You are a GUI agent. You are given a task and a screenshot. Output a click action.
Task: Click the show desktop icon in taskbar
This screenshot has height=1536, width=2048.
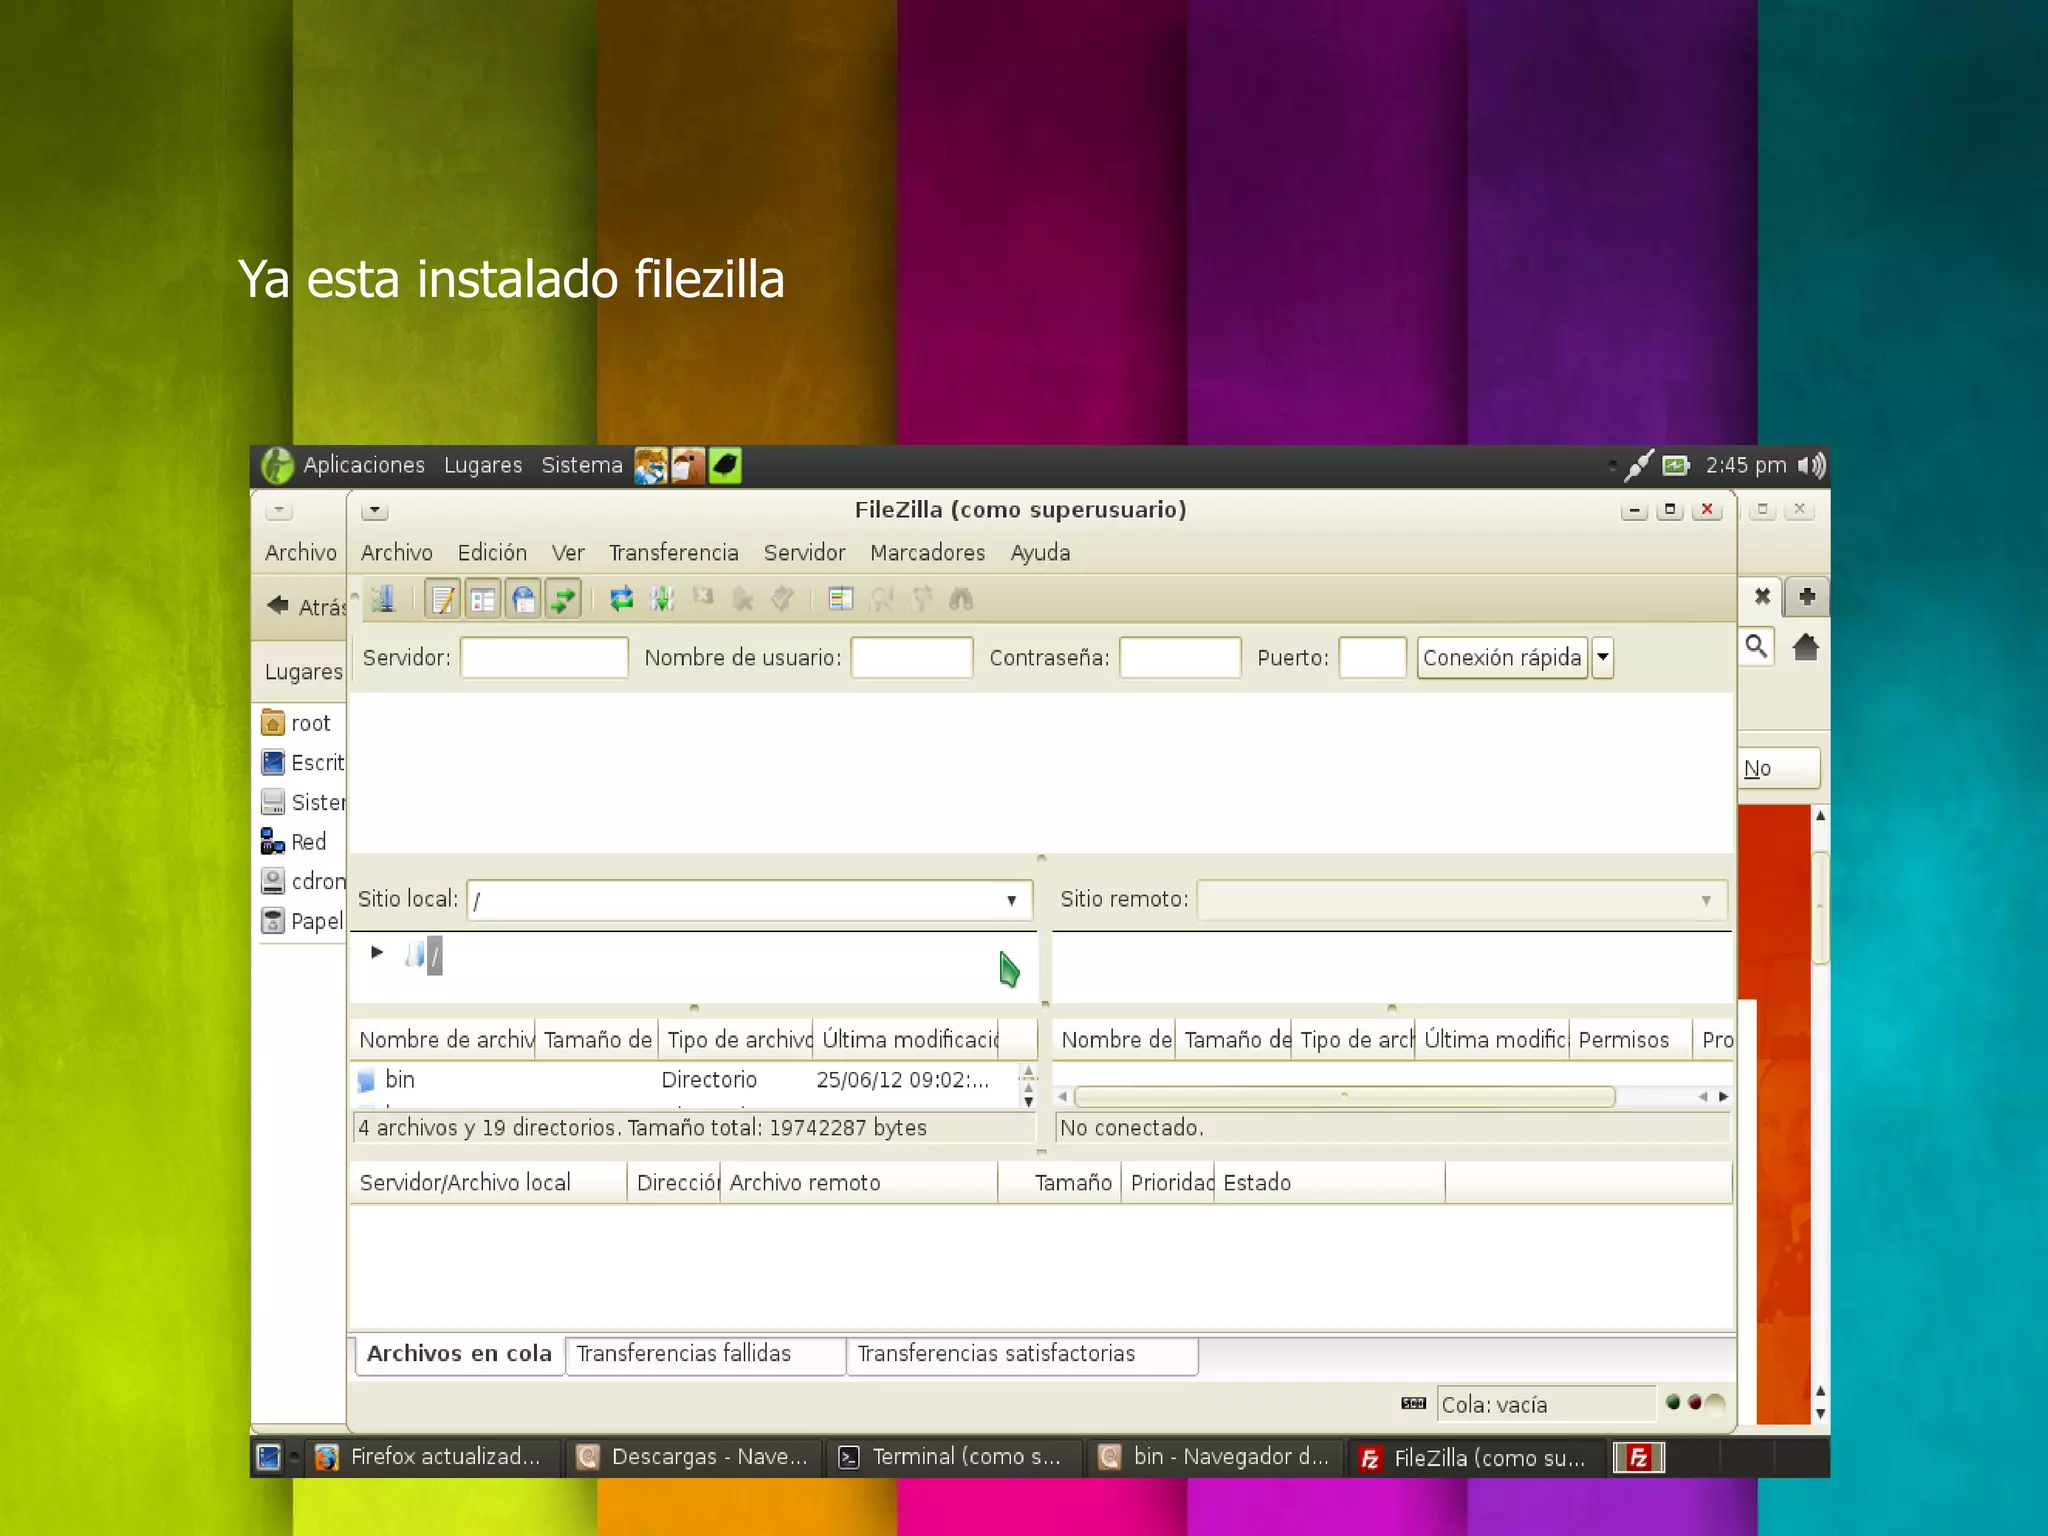pyautogui.click(x=269, y=1457)
